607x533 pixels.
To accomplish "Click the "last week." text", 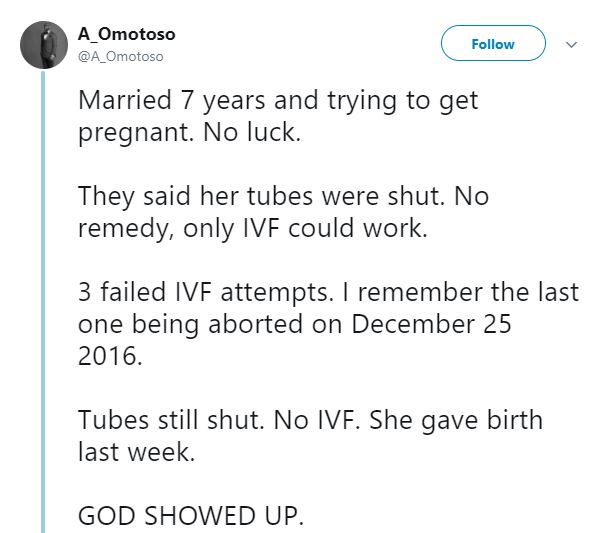I will 131,452.
